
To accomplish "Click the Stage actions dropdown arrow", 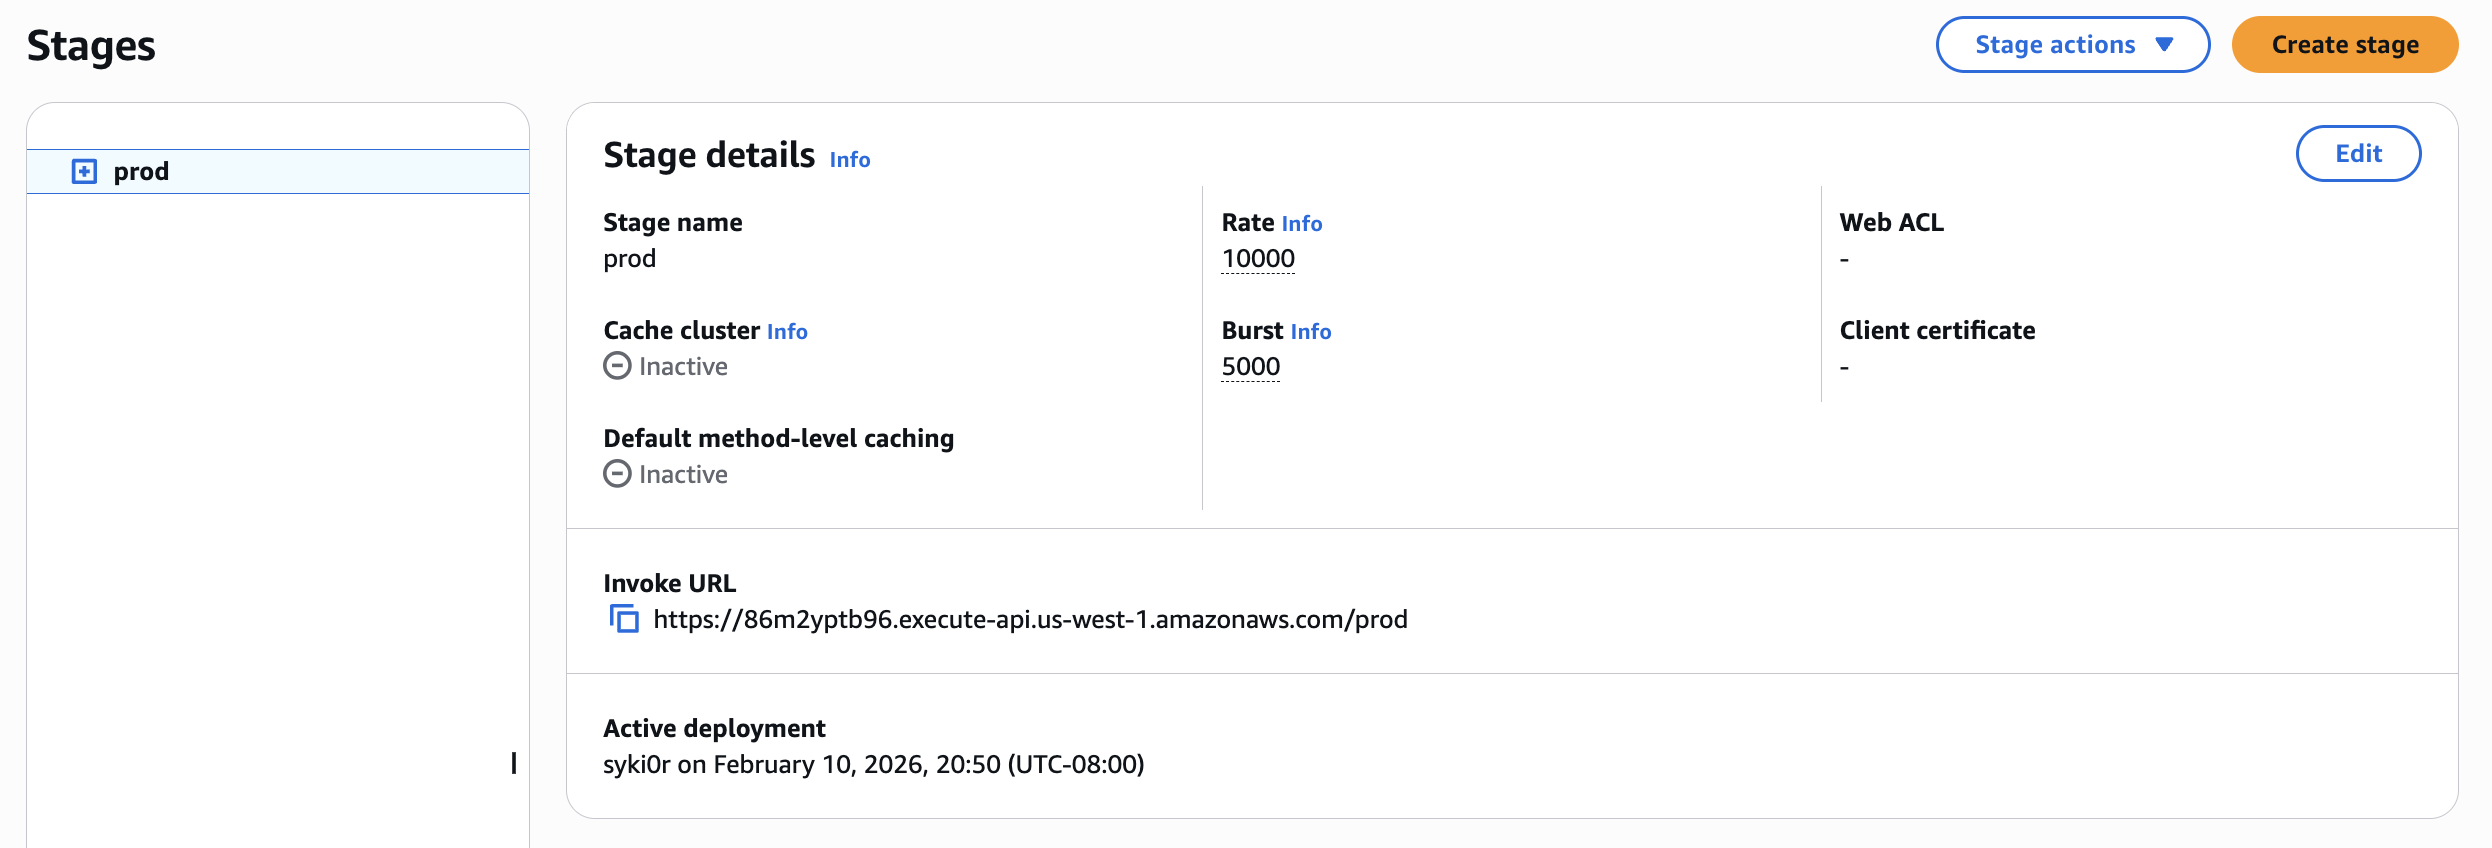I will (2164, 45).
